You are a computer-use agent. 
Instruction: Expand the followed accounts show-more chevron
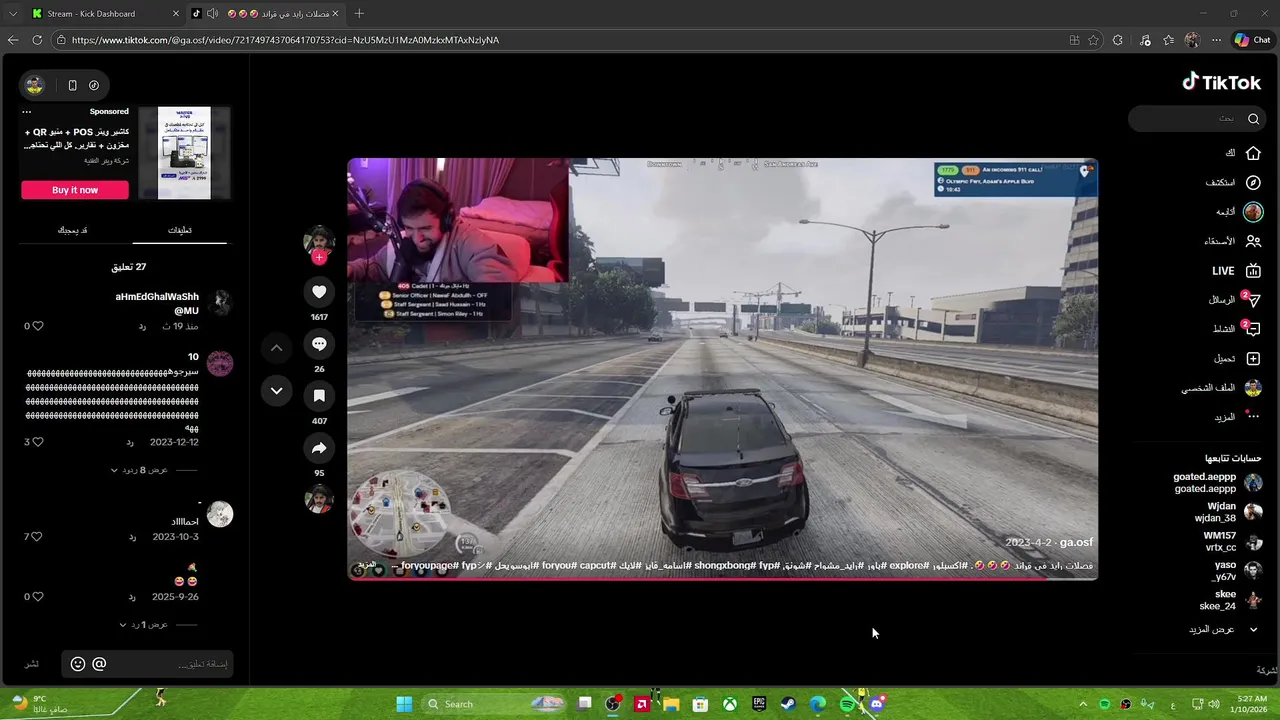(1253, 630)
